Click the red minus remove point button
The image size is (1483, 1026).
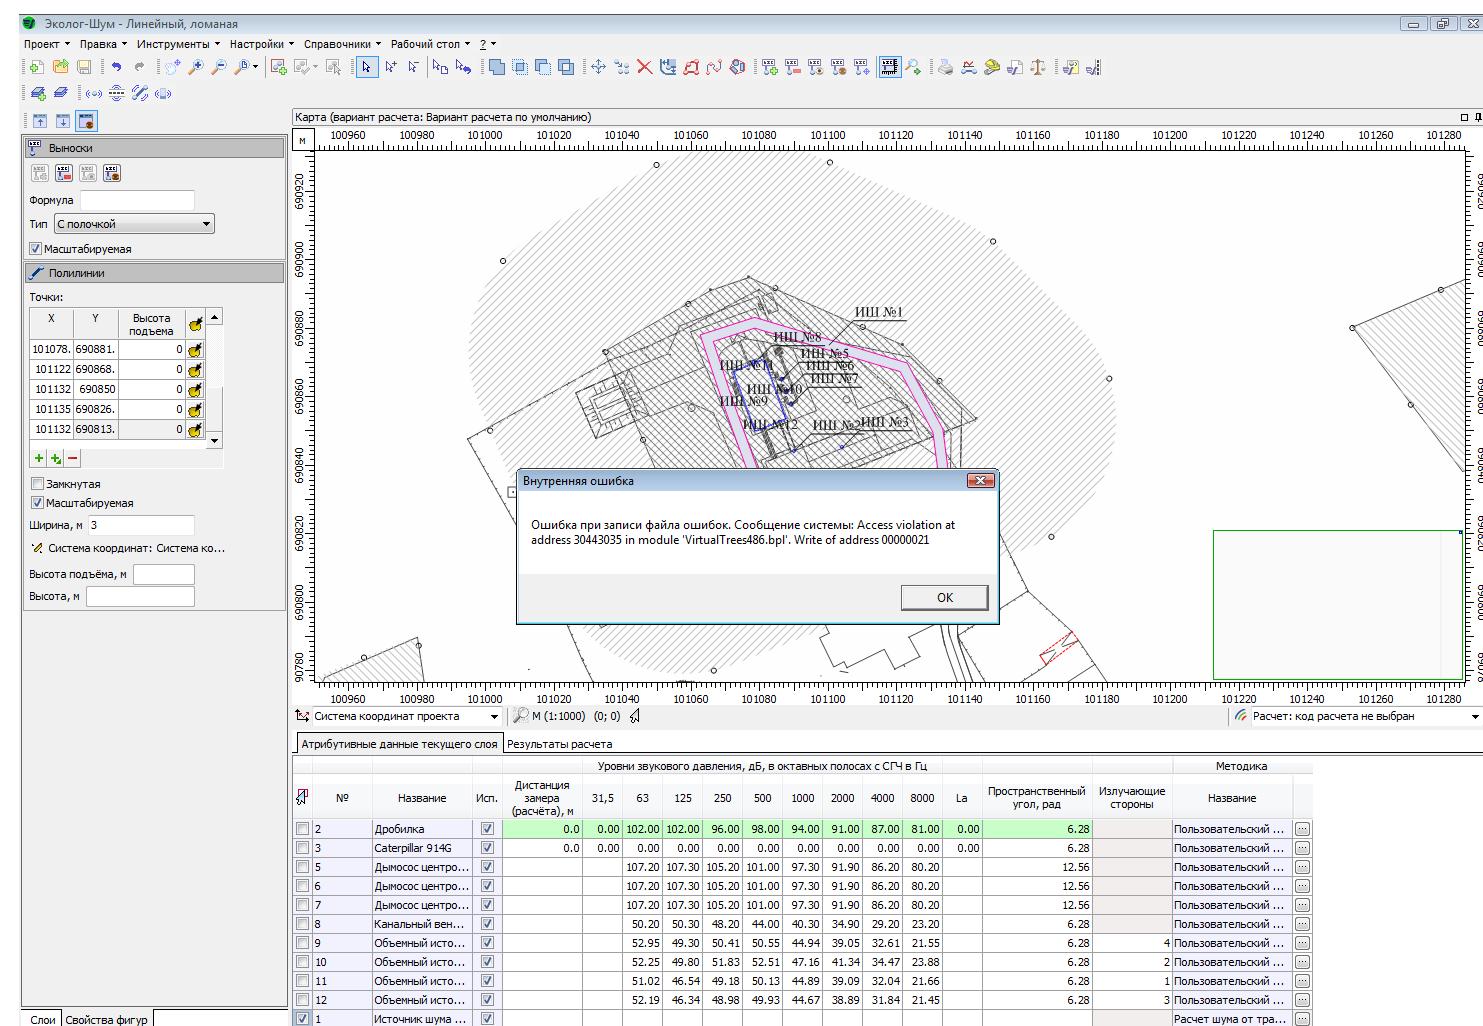coord(73,458)
